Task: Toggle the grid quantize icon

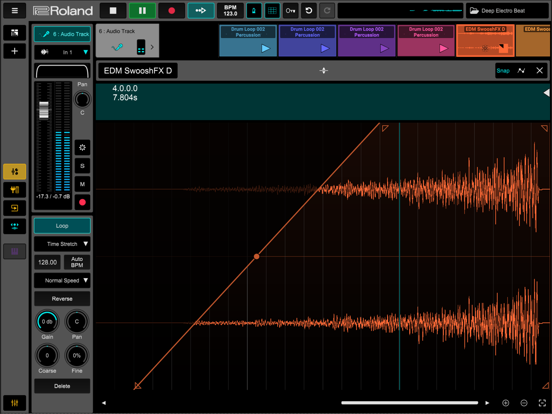Action: 272,11
